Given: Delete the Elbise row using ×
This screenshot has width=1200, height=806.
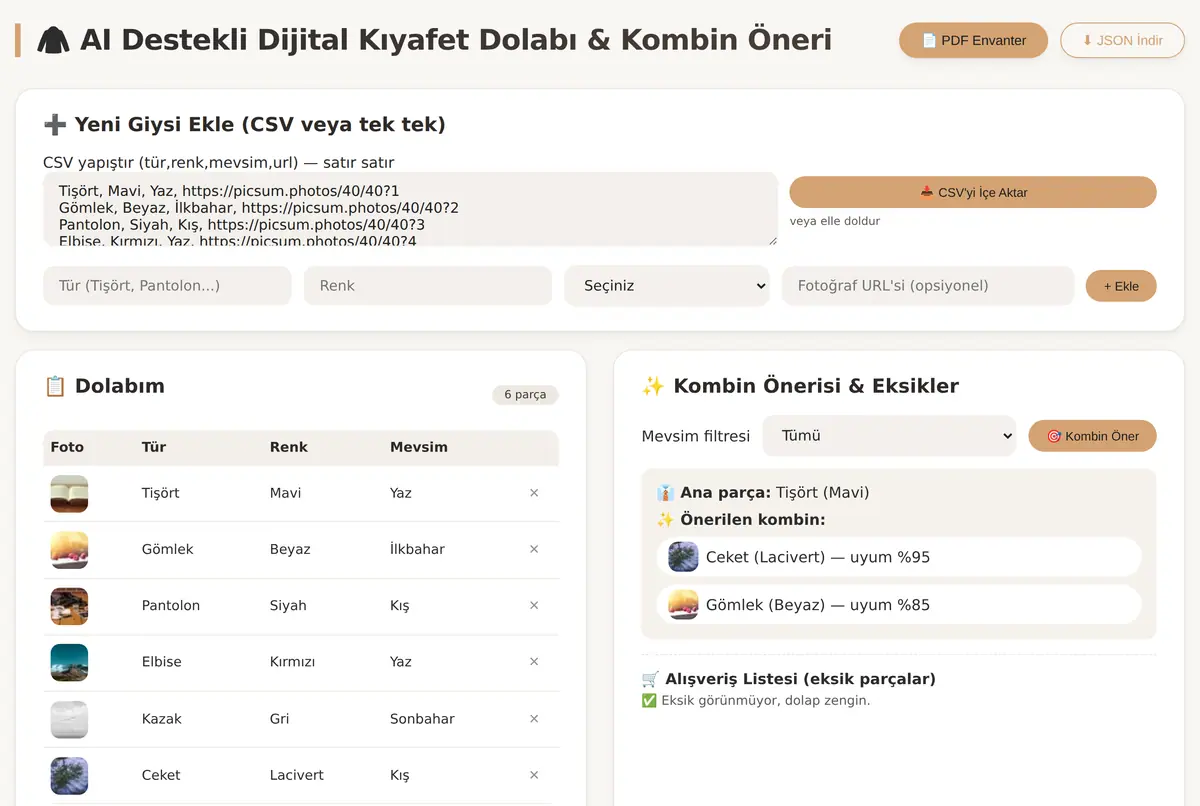Looking at the screenshot, I should tap(534, 661).
